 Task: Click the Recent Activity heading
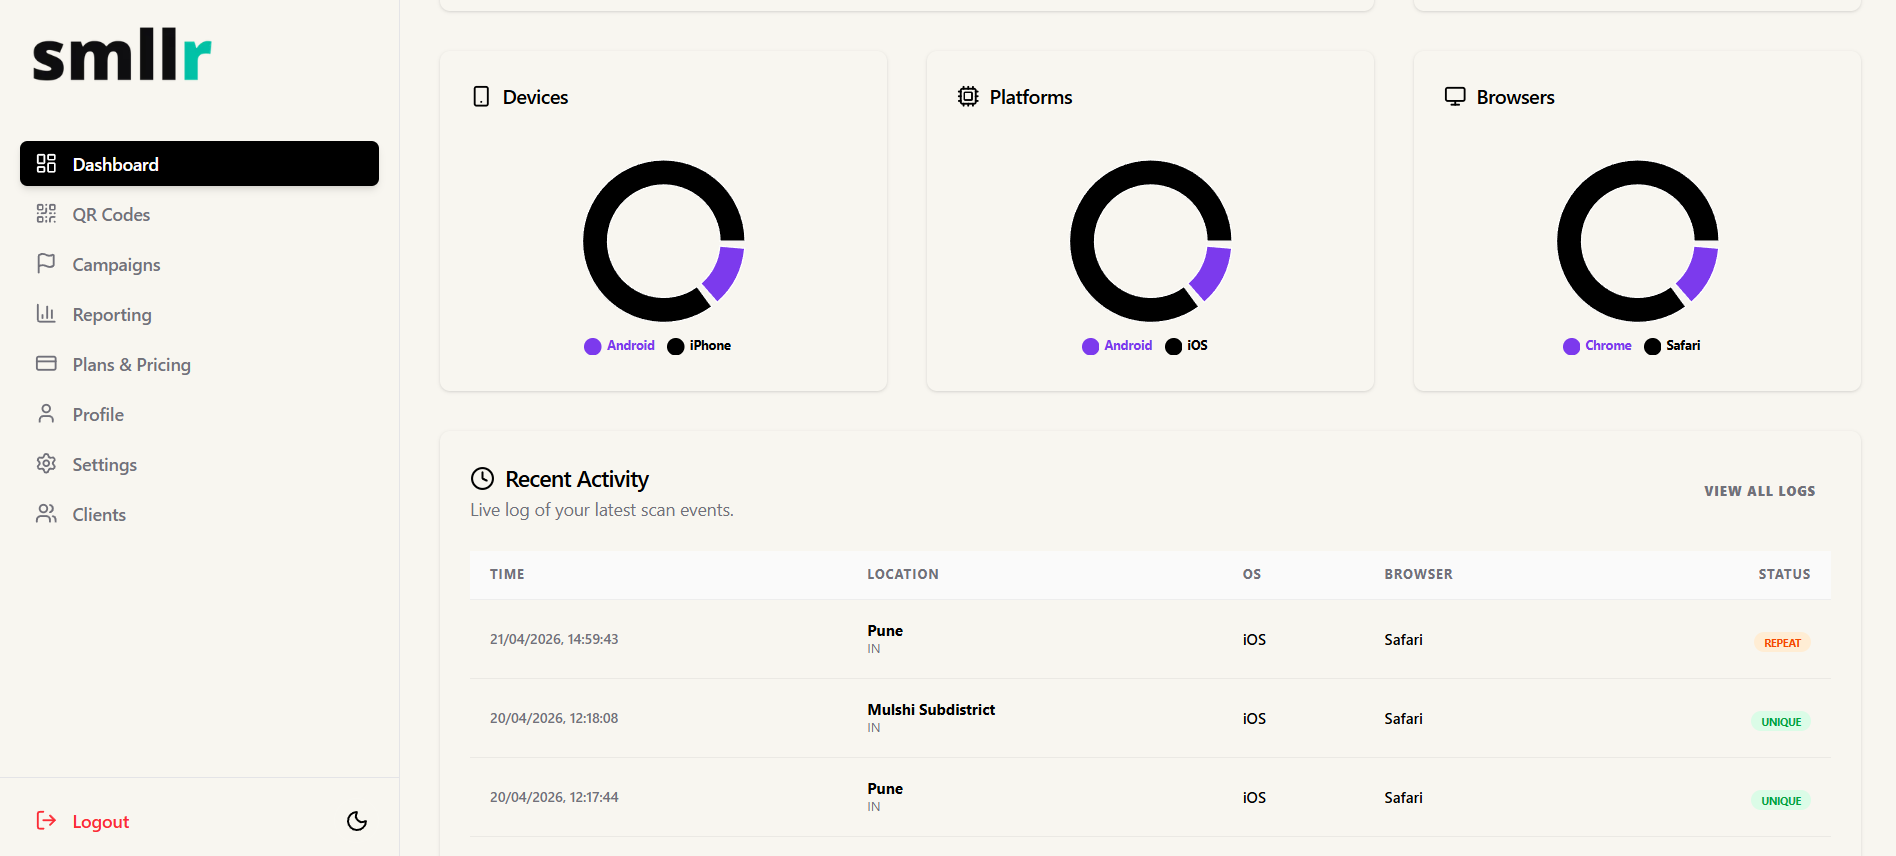pyautogui.click(x=577, y=479)
